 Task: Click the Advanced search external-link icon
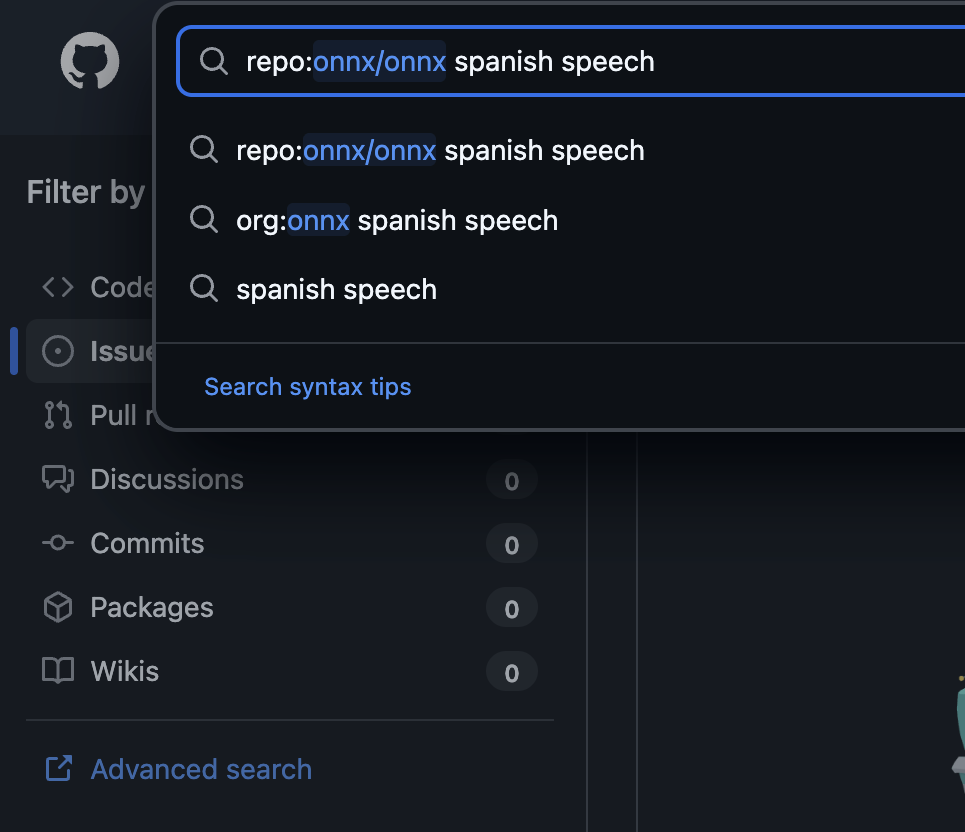[58, 769]
